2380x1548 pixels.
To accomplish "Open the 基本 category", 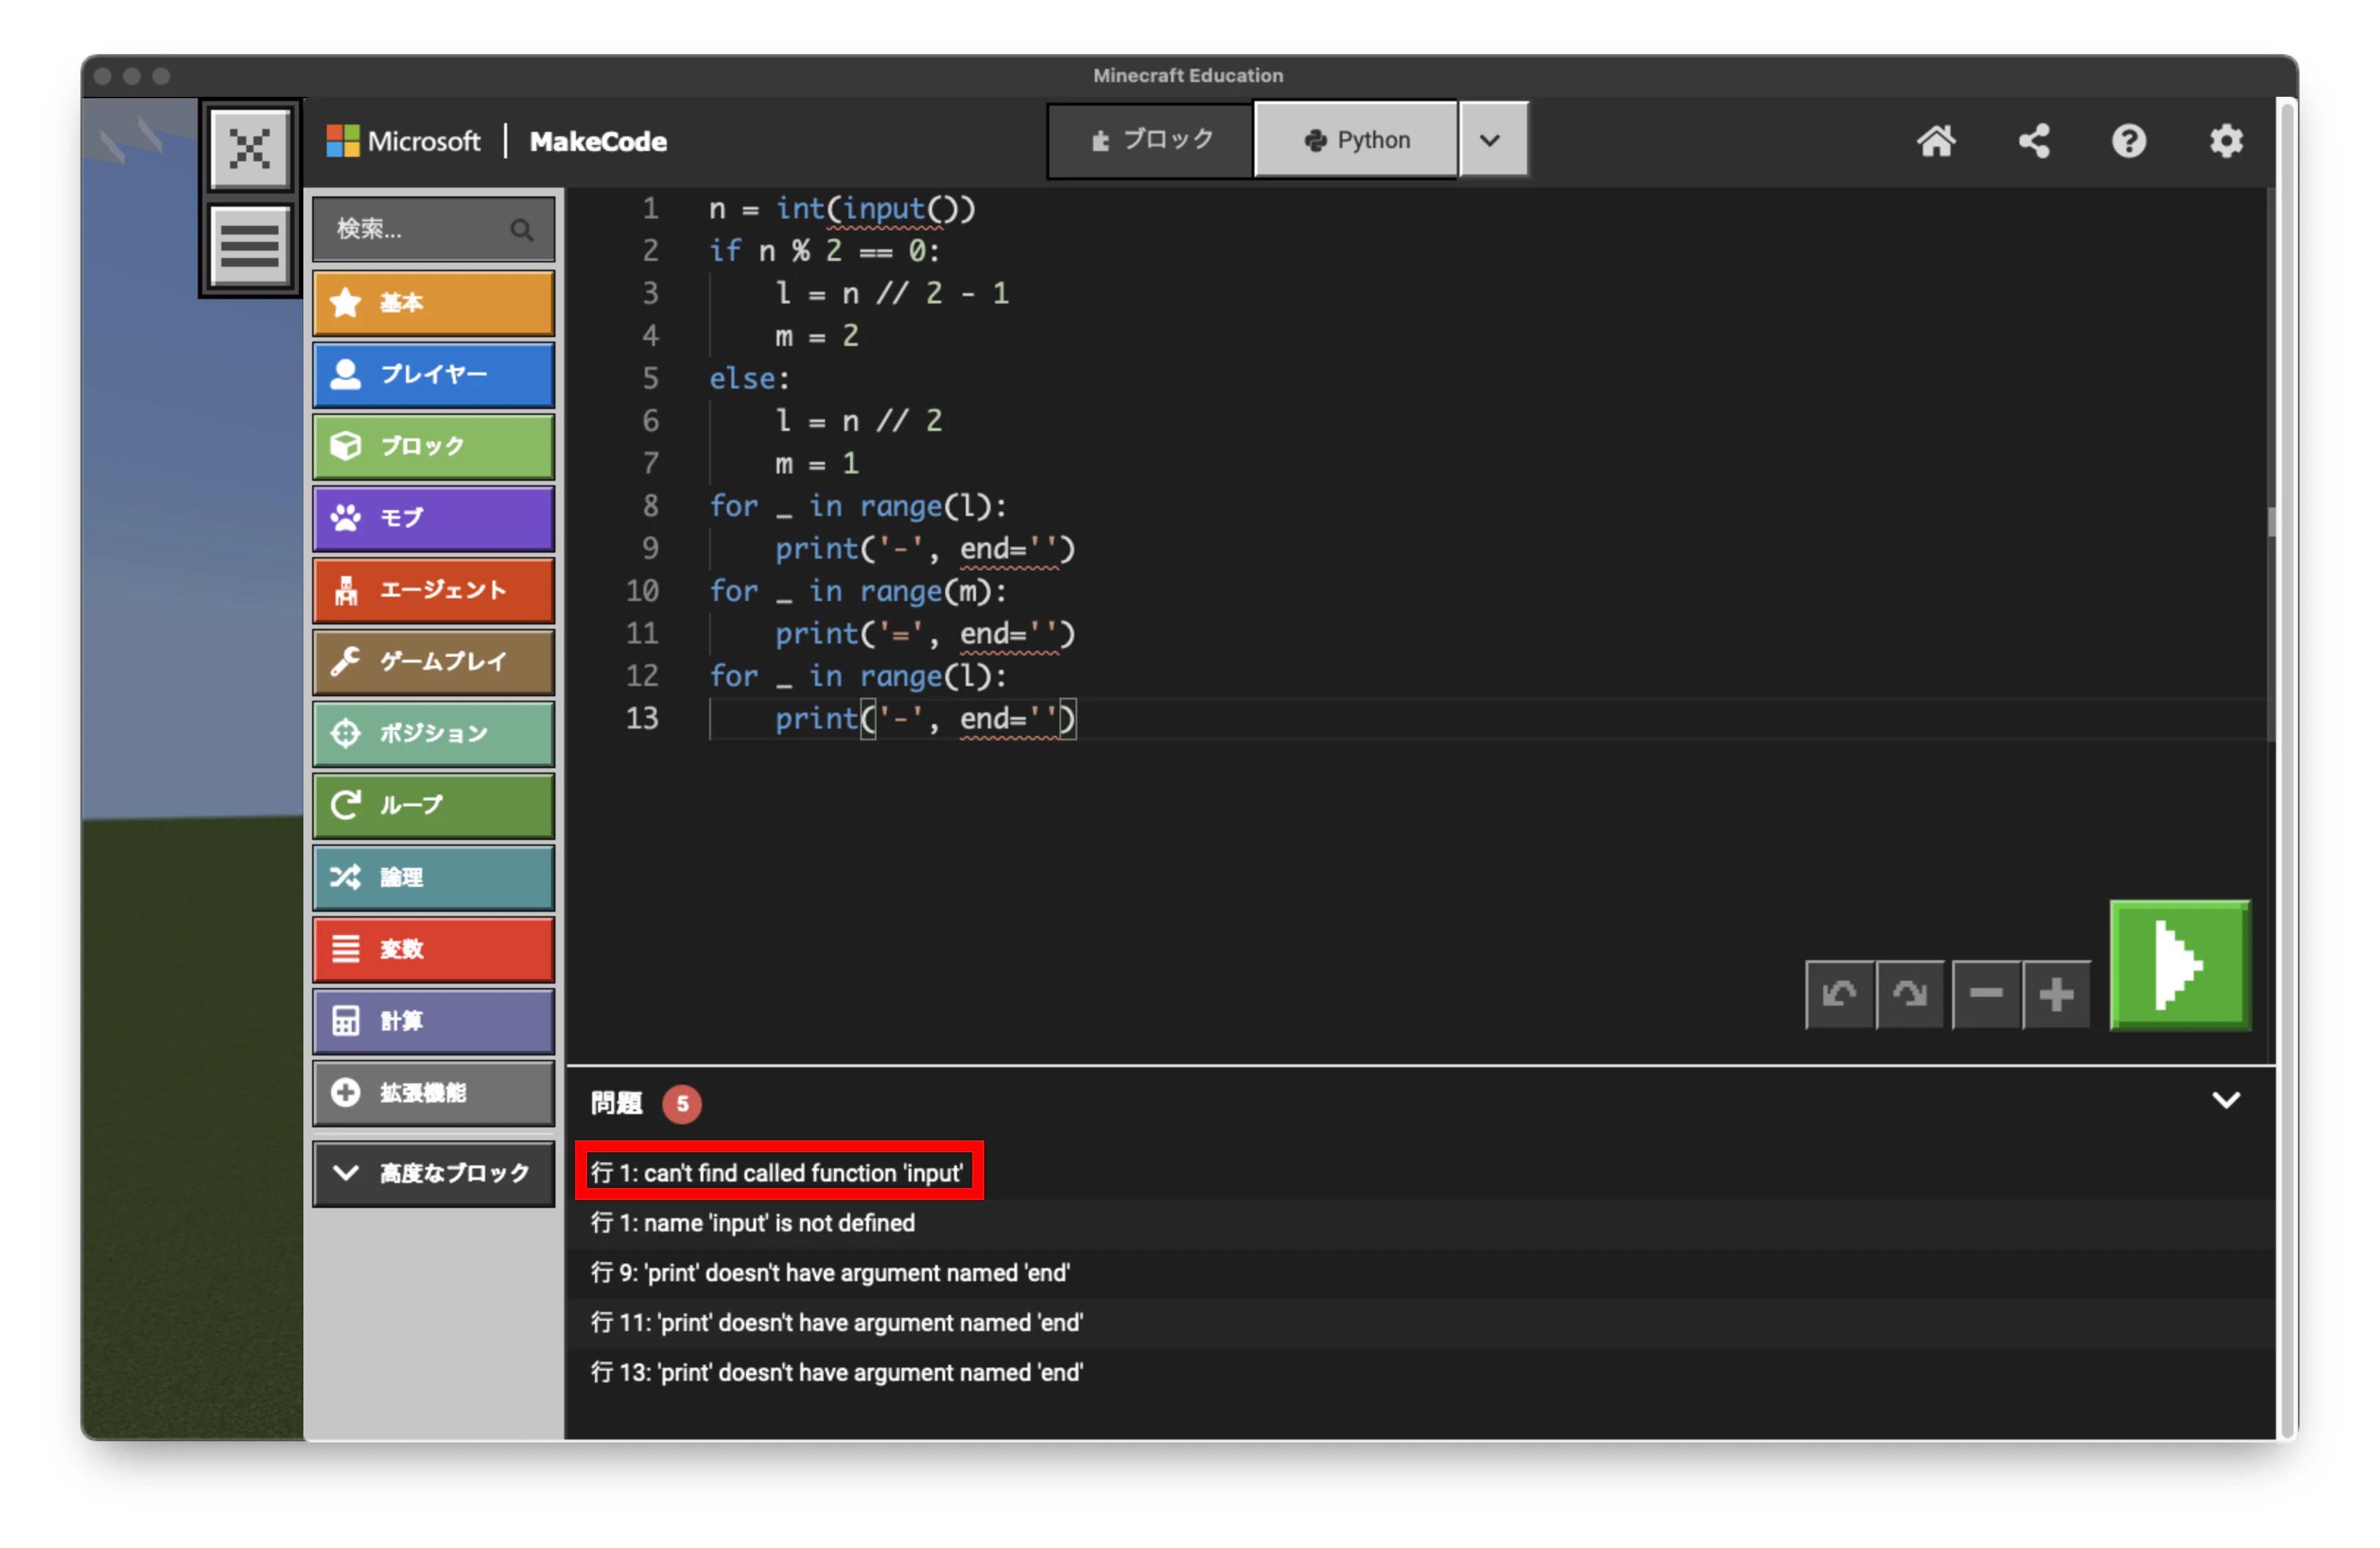I will coord(434,303).
